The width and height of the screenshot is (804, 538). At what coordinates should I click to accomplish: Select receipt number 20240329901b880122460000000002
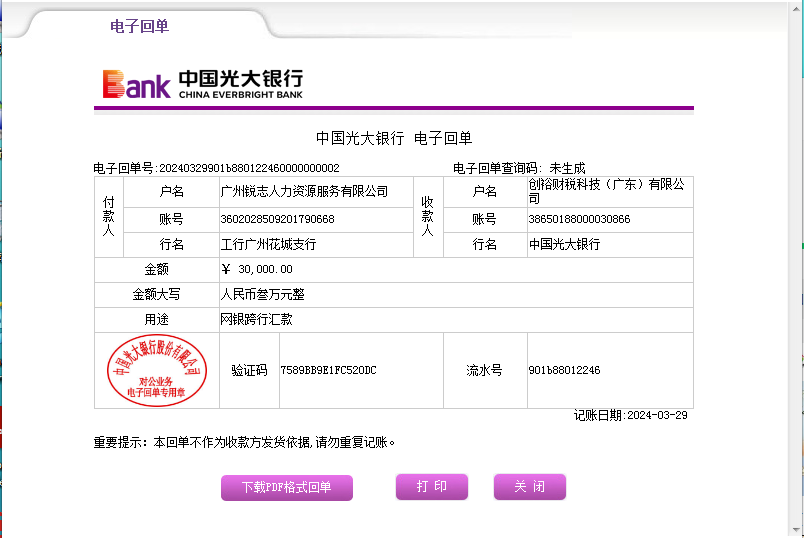pos(249,168)
